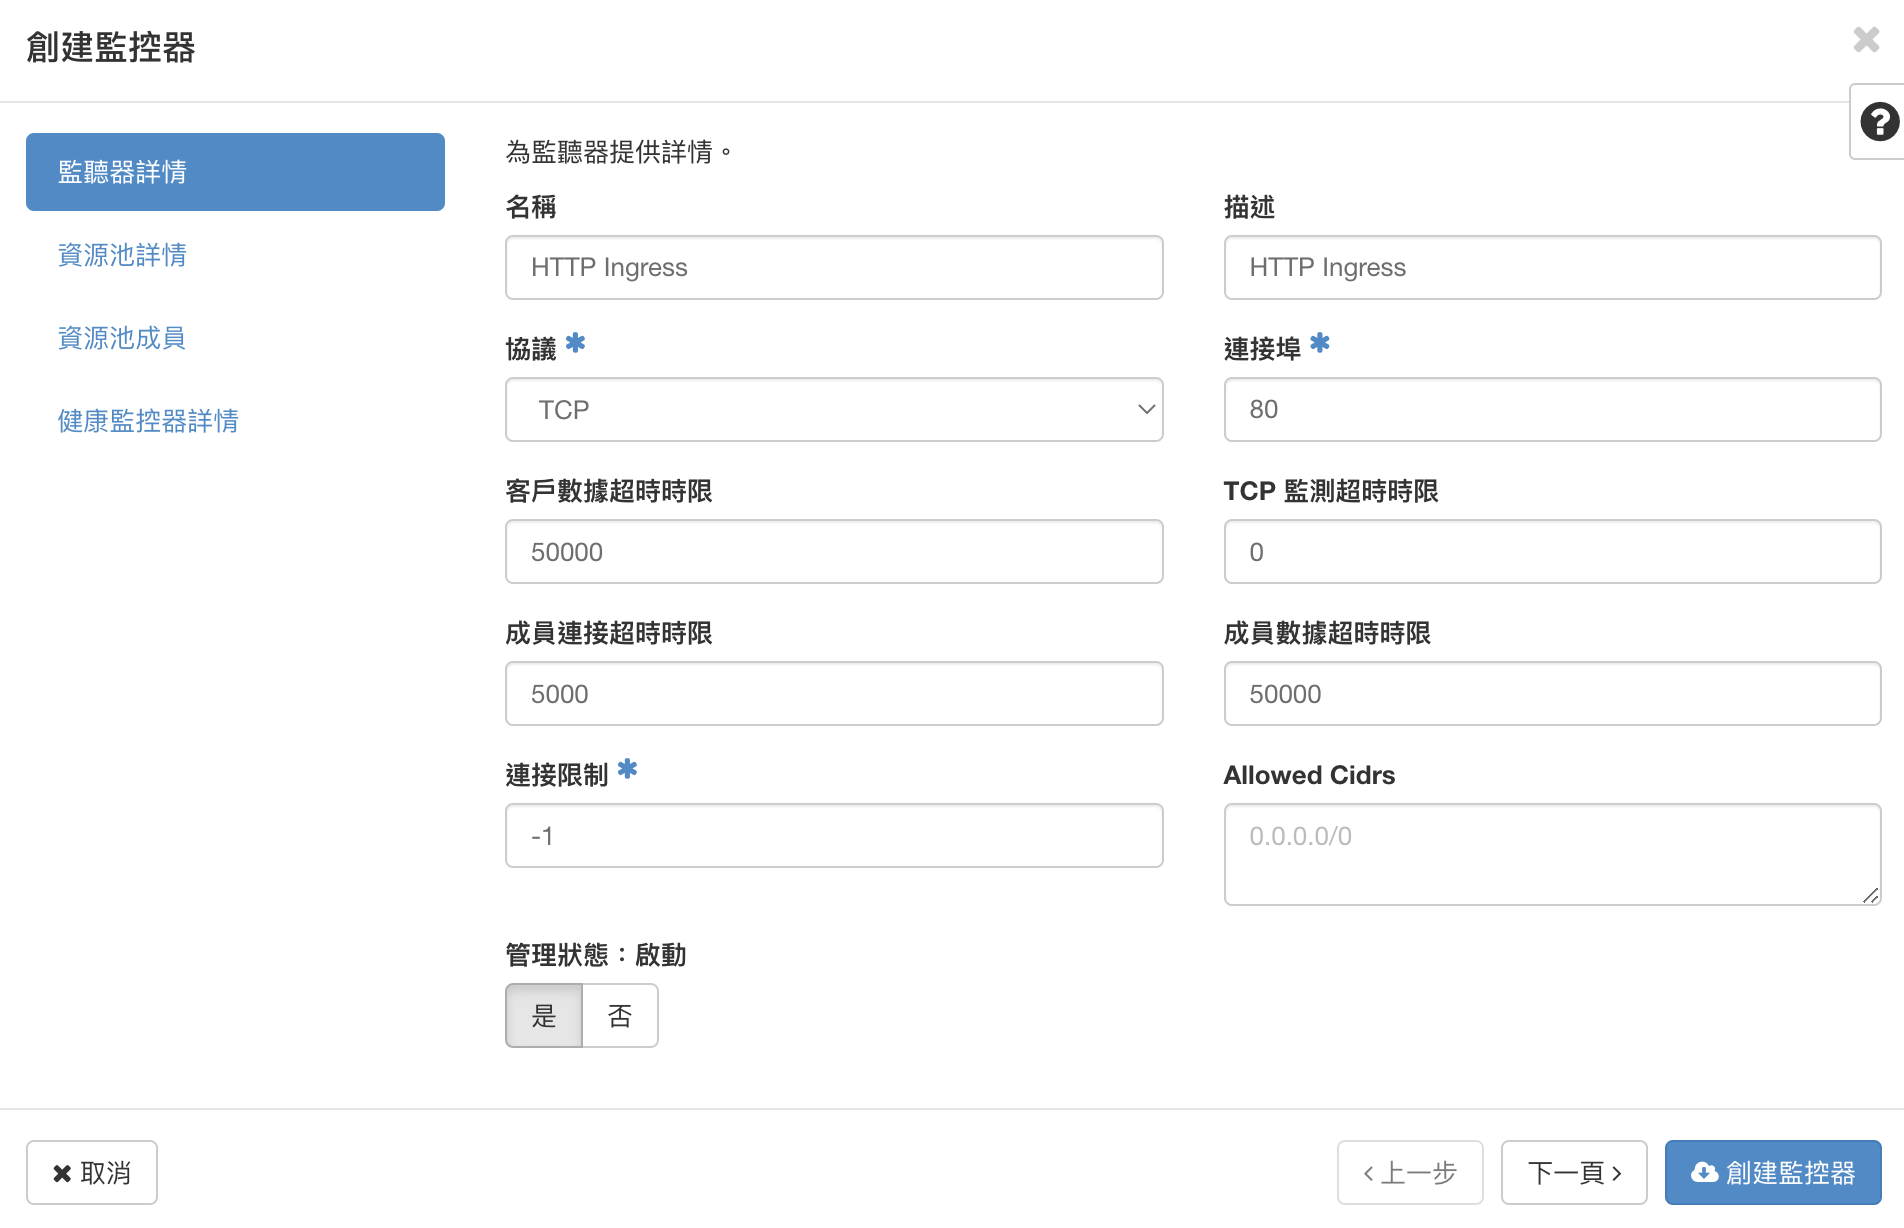Focus the 描述 description field
This screenshot has width=1904, height=1228.
pyautogui.click(x=1552, y=268)
